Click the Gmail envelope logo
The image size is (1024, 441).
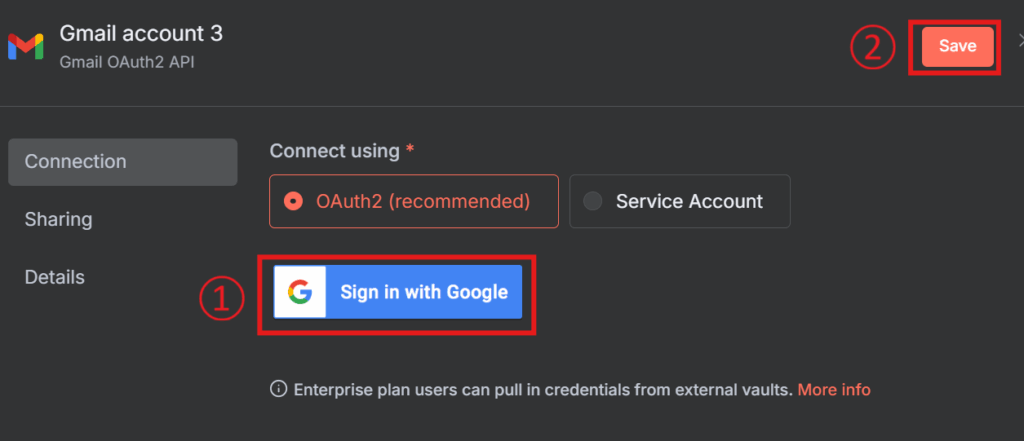coord(25,45)
